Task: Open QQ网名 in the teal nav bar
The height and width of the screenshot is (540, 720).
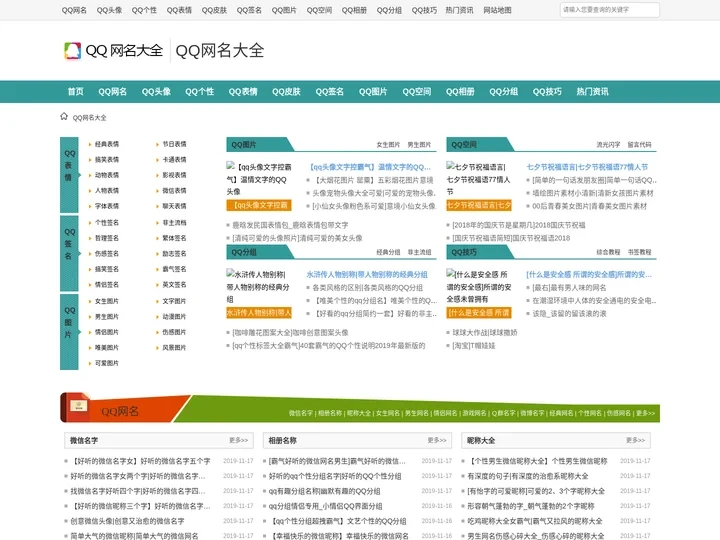Action: 112,91
